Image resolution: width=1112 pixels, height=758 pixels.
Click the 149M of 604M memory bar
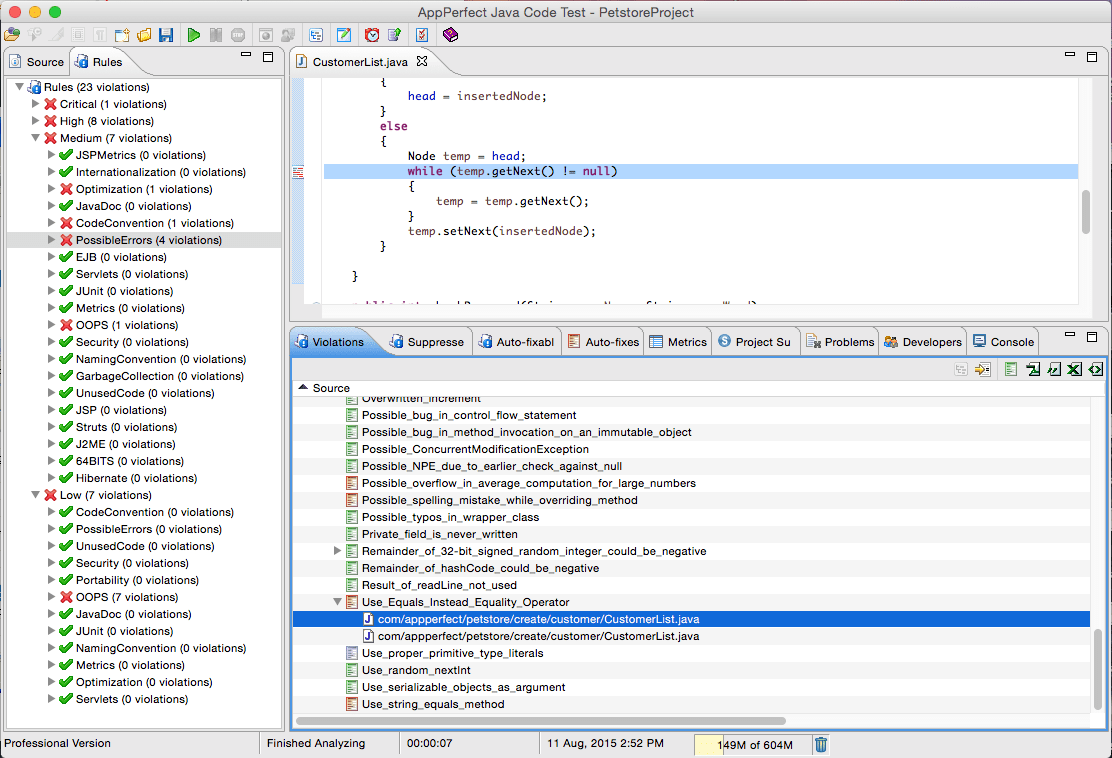753,745
